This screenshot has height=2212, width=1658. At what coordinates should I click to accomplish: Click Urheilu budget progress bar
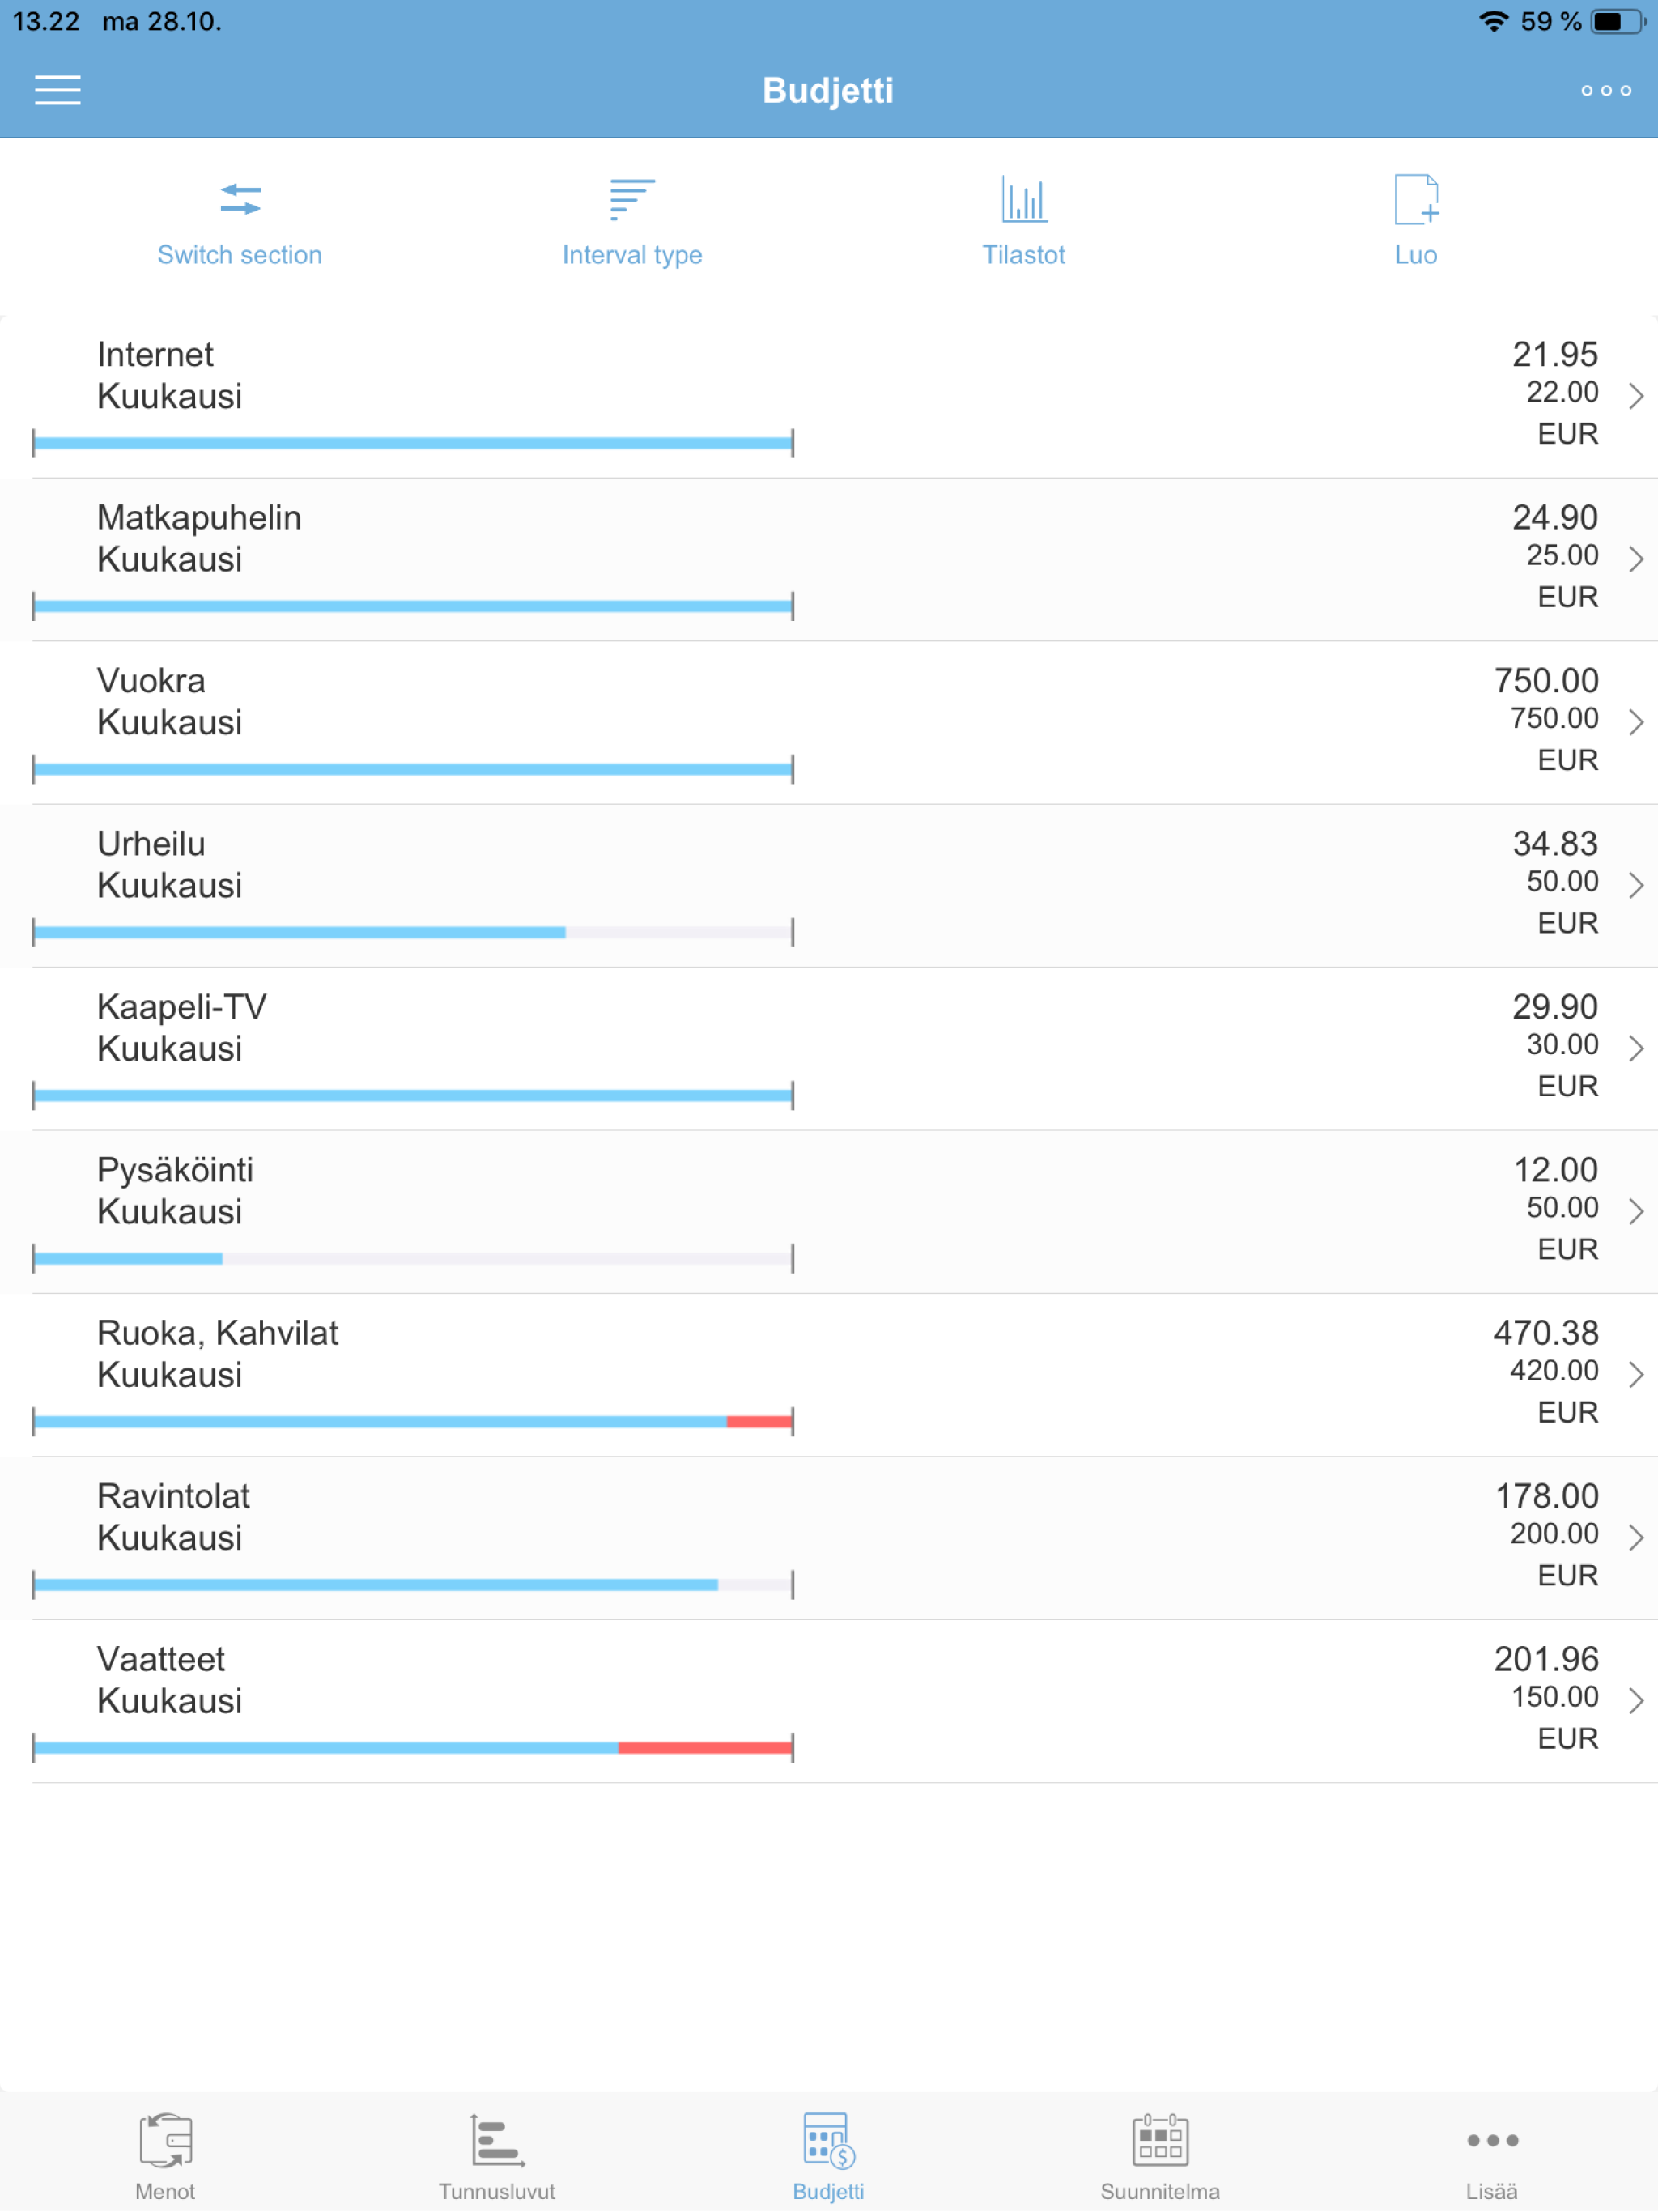pos(412,932)
